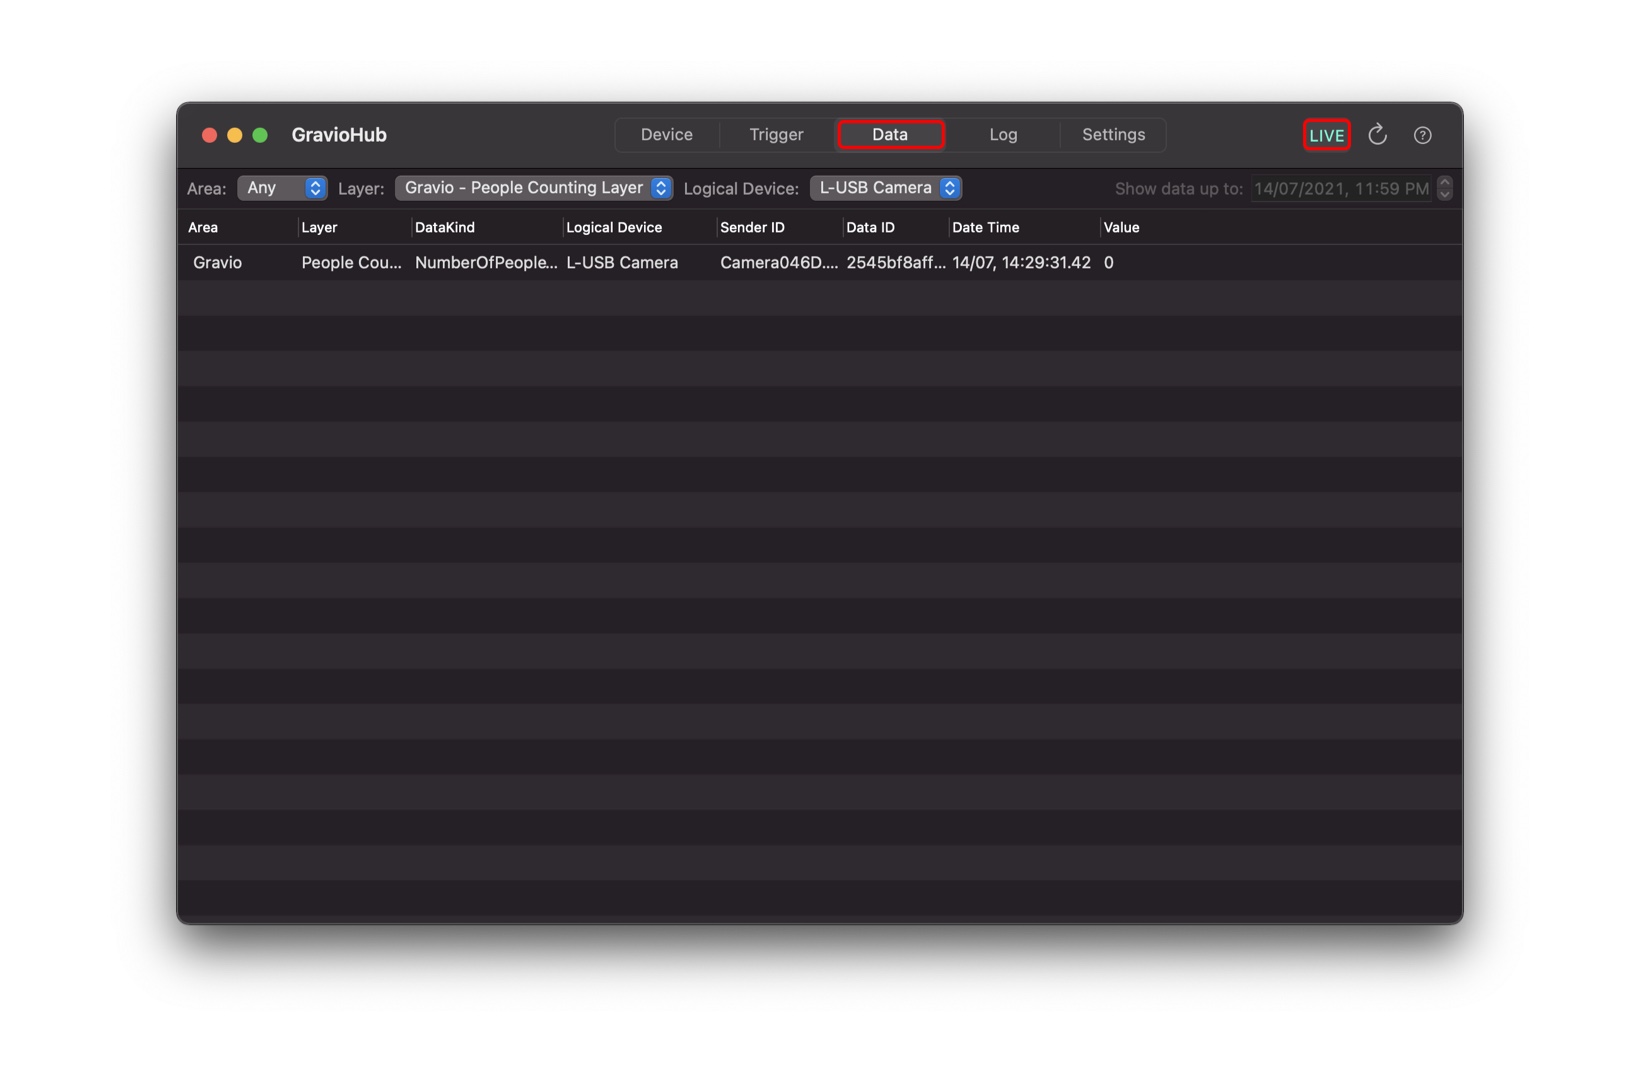Open the Log tab
1640x1072 pixels.
click(x=1003, y=134)
